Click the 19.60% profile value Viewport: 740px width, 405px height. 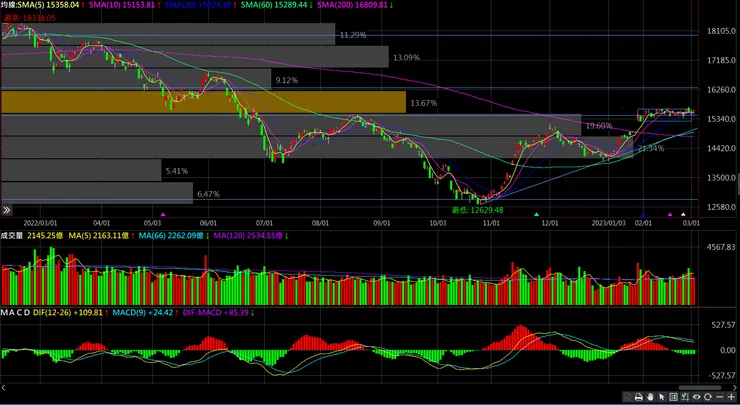[599, 126]
